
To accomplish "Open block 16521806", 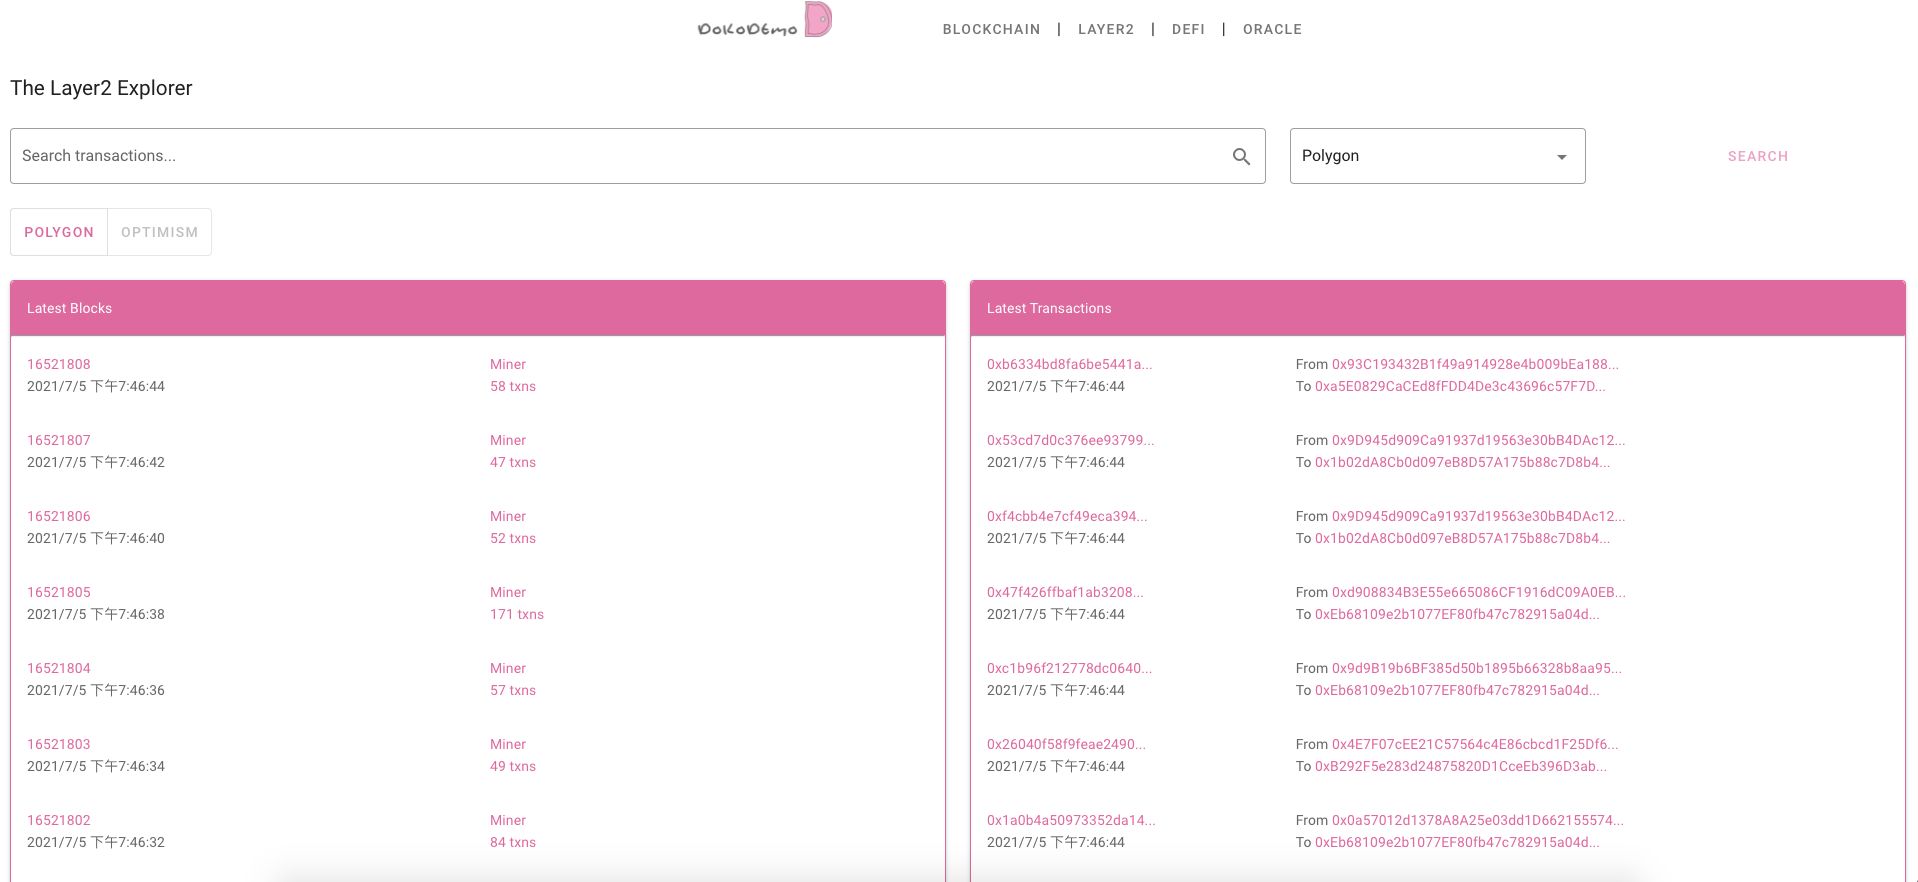I will point(59,516).
